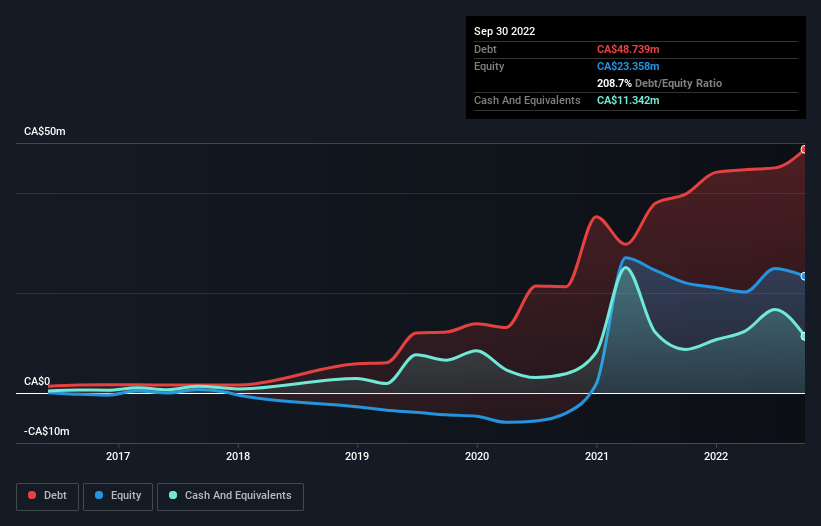Click the blue Equity endpoint marker
The height and width of the screenshot is (526, 821).
[804, 276]
